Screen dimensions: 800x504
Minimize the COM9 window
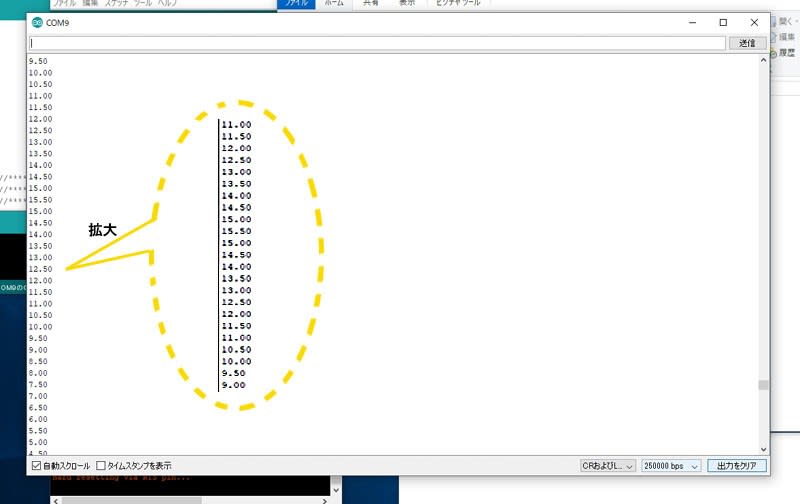692,22
